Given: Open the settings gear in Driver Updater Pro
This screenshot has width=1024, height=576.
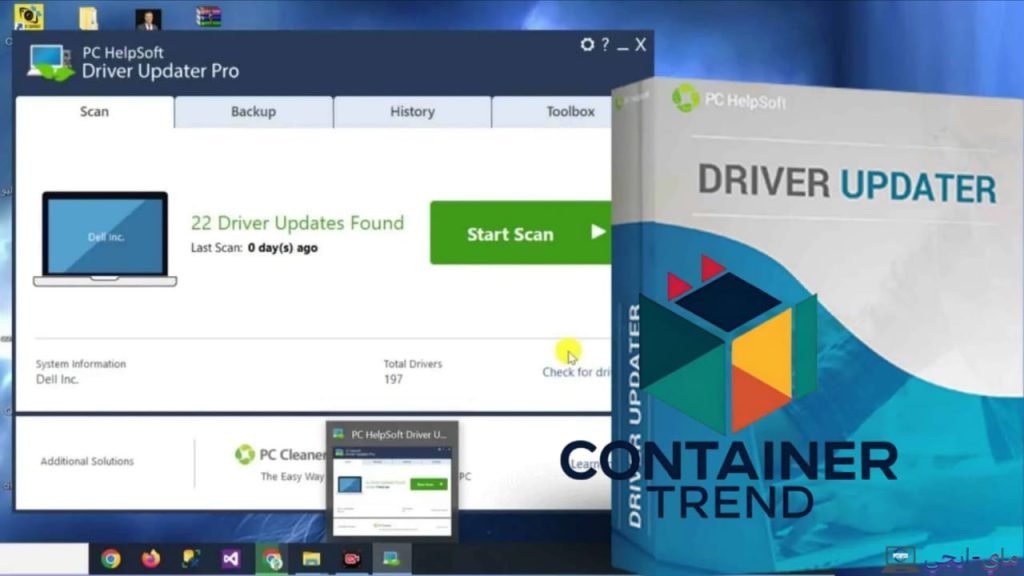Looking at the screenshot, I should point(587,44).
